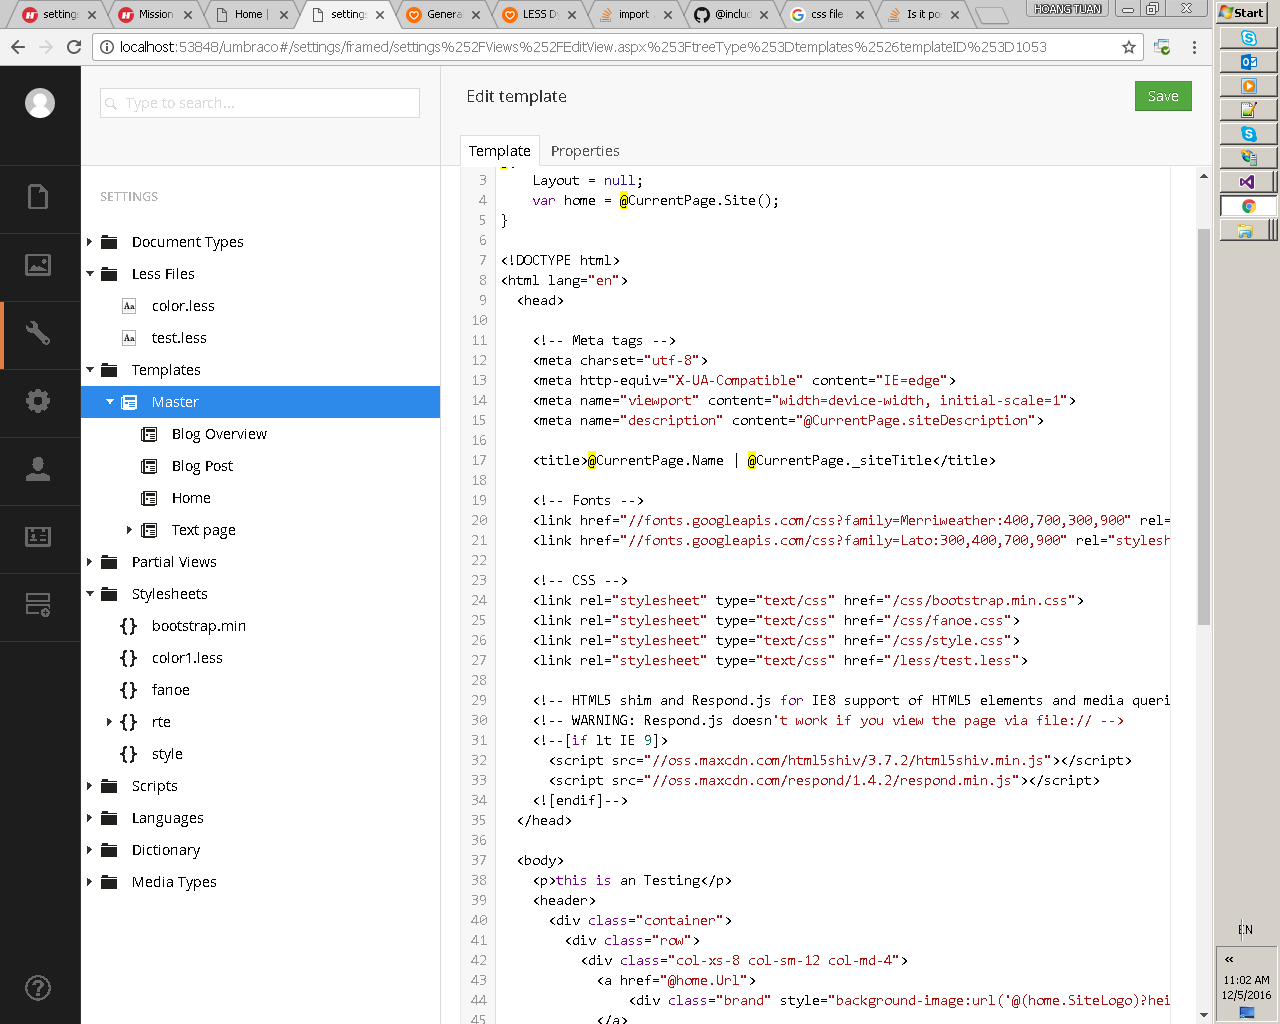
Task: Open the Settings wrench section in the sidebar
Action: 38,333
